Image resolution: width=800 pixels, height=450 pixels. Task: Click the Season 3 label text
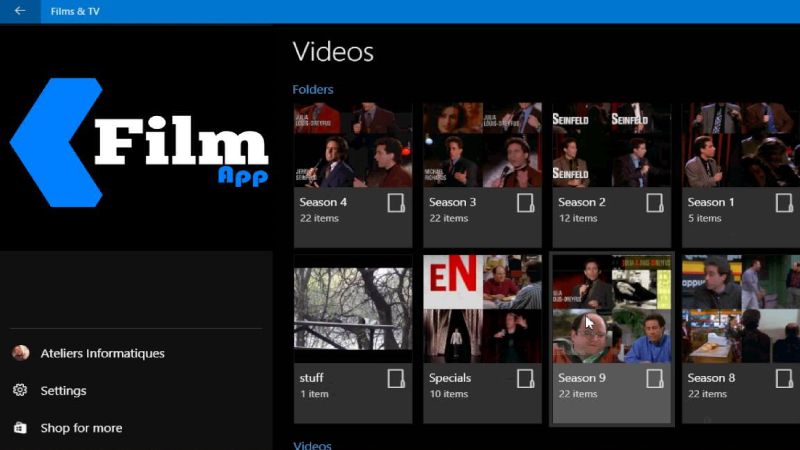[453, 202]
